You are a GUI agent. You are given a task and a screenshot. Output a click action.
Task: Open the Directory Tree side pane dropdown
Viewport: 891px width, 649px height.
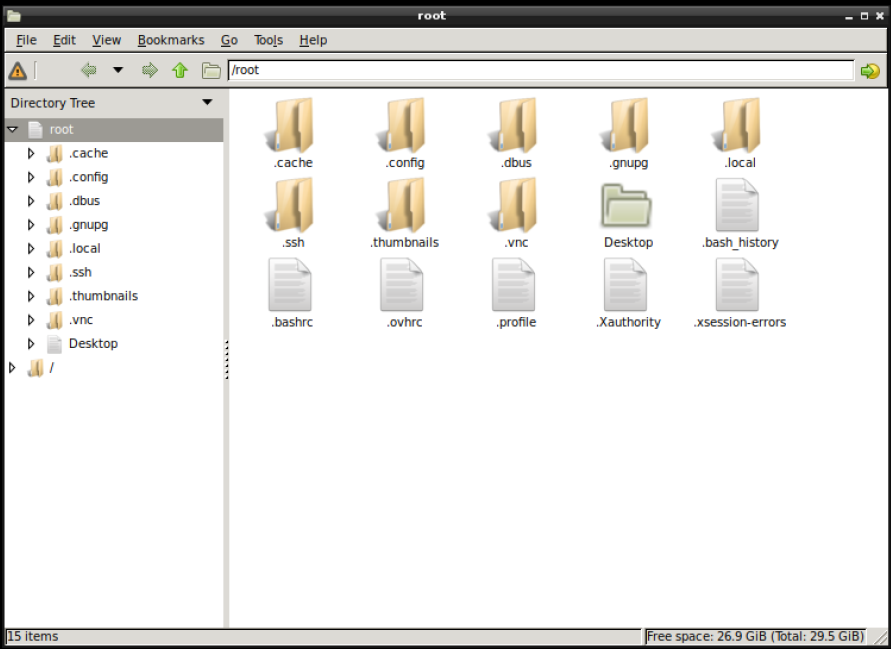[207, 102]
